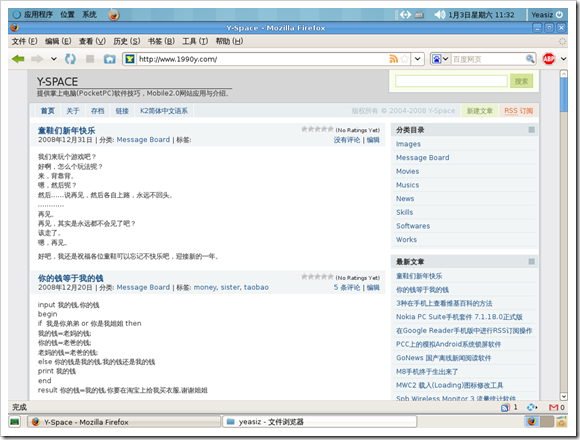Click the URL address field
Image resolution: width=580 pixels, height=440 pixels.
[x=262, y=59]
